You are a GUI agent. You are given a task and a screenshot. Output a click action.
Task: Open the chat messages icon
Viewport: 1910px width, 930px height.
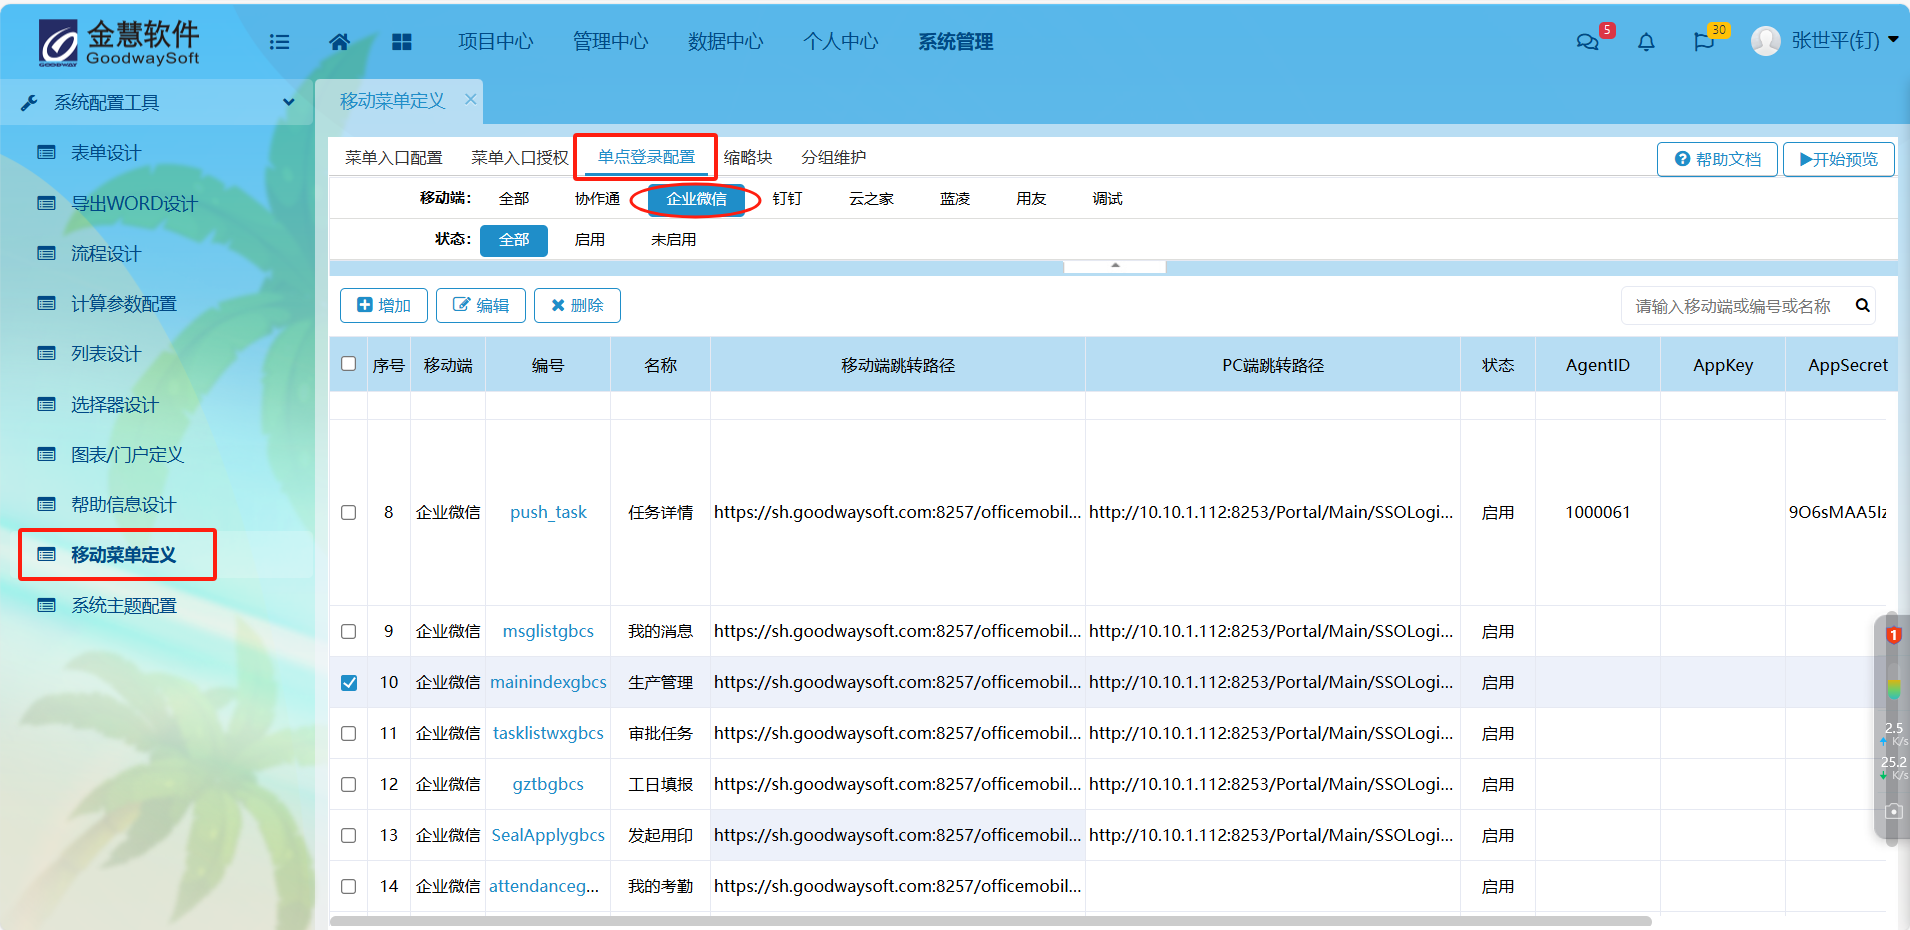(x=1587, y=42)
